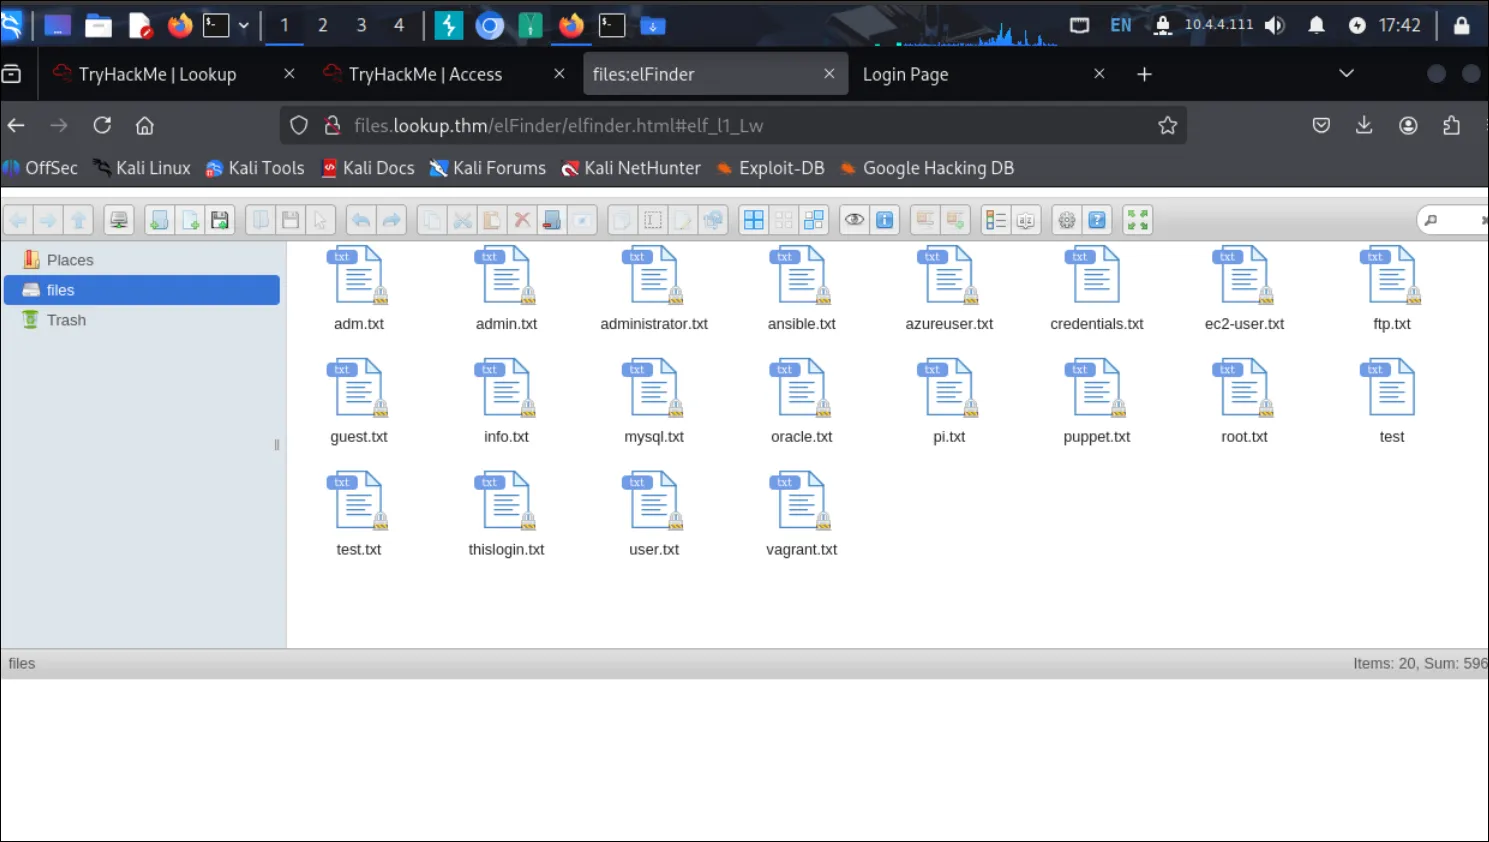Close the files:elFinder tab
Screen dimensions: 1489x842
(x=829, y=74)
